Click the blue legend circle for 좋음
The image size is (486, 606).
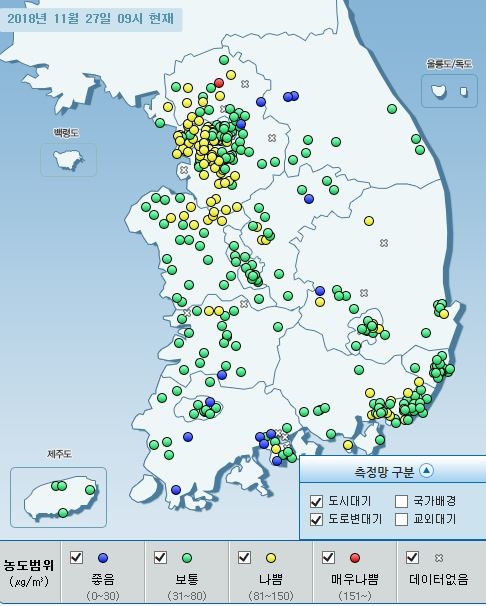click(x=103, y=558)
